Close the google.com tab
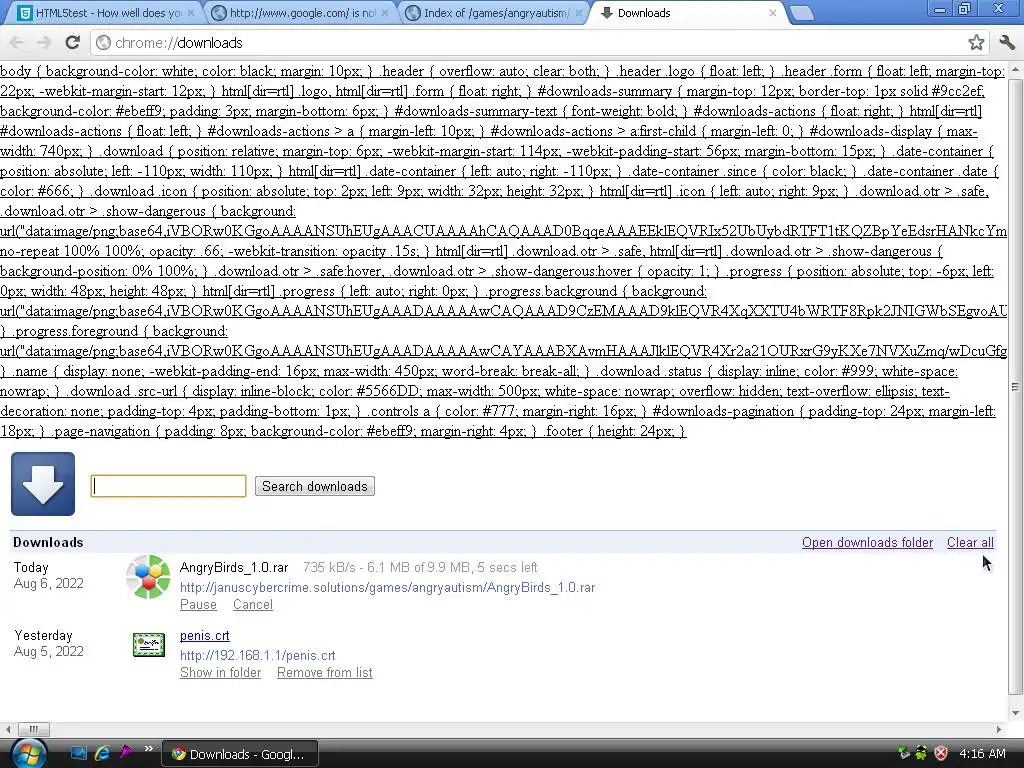Image resolution: width=1024 pixels, height=768 pixels. (x=385, y=13)
